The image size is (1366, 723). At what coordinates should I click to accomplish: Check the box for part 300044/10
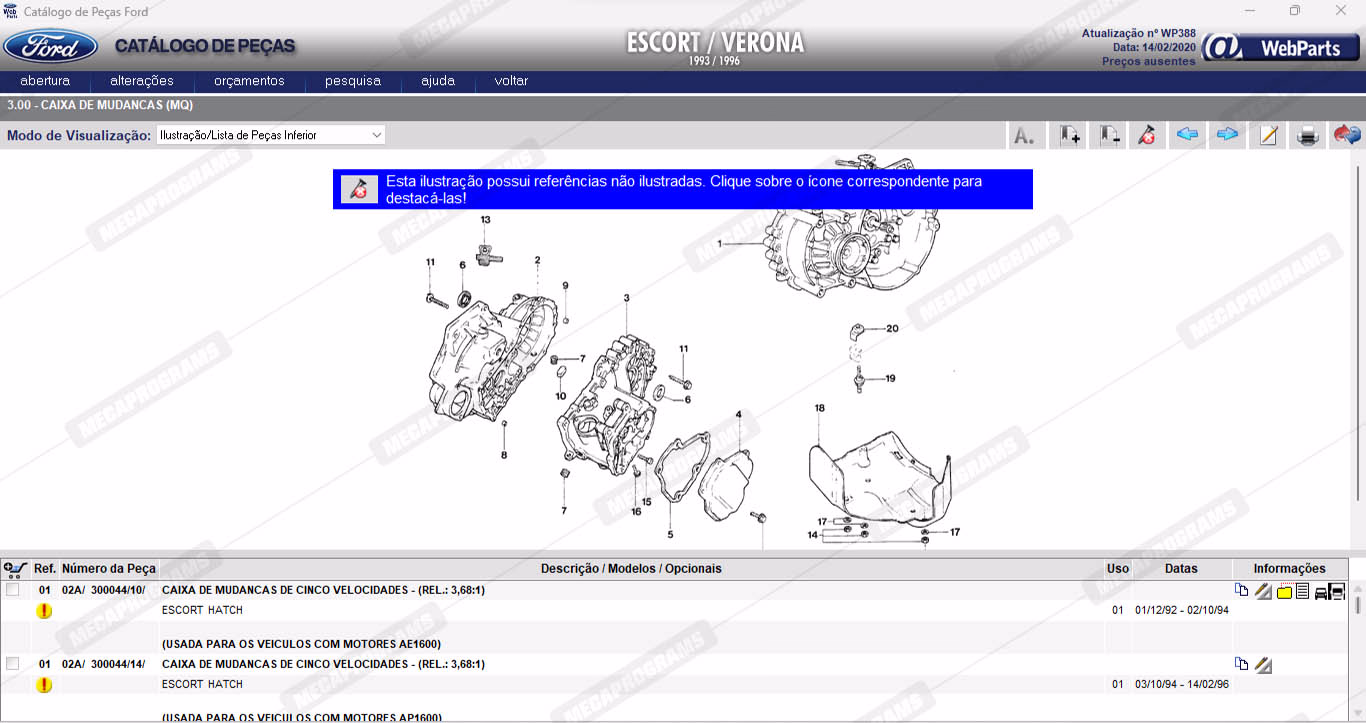pos(13,591)
